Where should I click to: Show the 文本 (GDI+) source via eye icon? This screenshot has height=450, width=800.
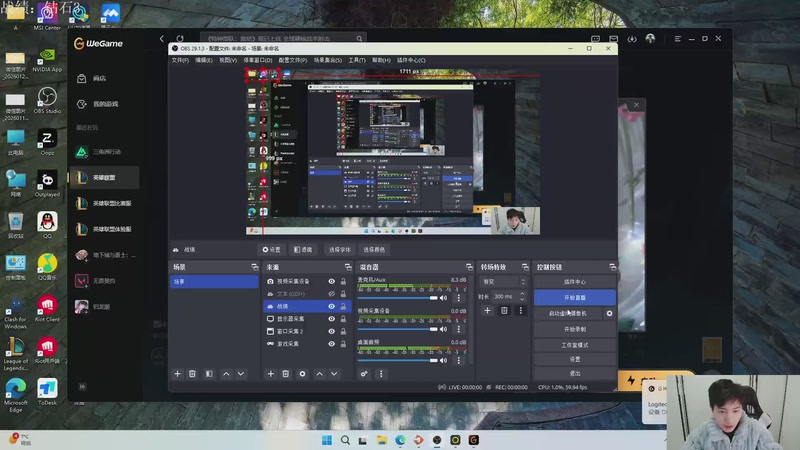pos(332,294)
